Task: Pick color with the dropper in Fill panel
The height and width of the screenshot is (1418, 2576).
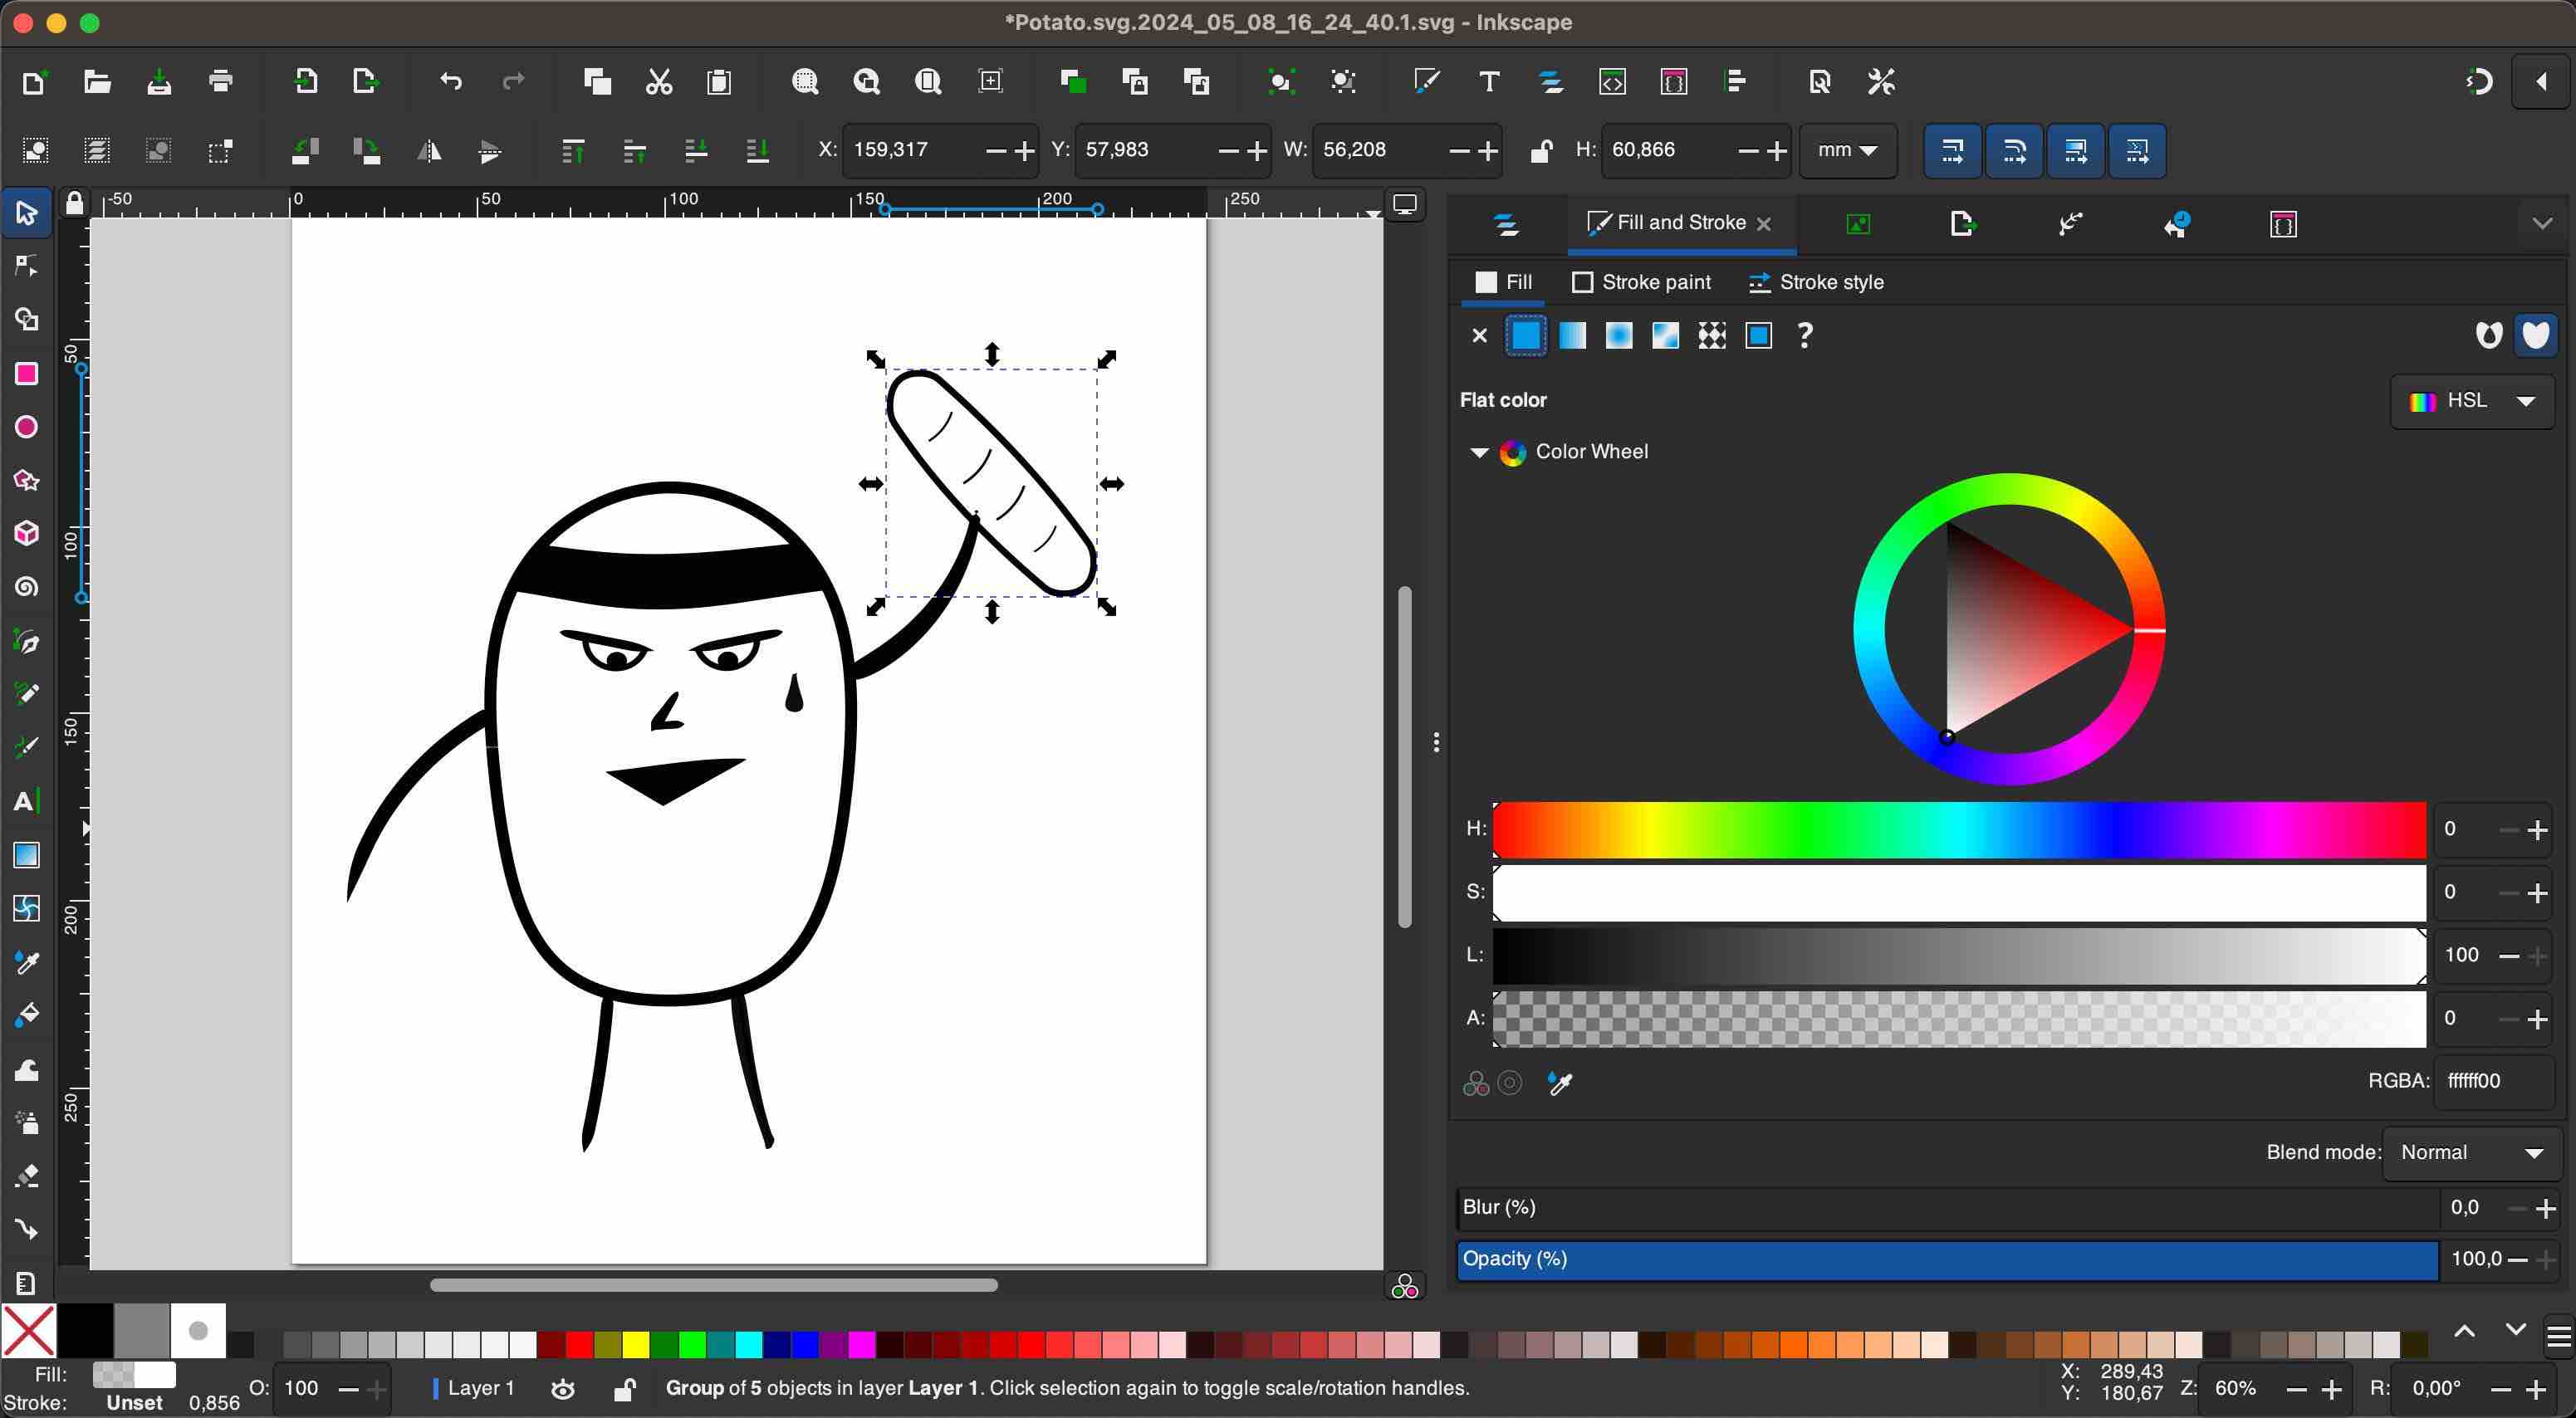Action: click(1560, 1083)
